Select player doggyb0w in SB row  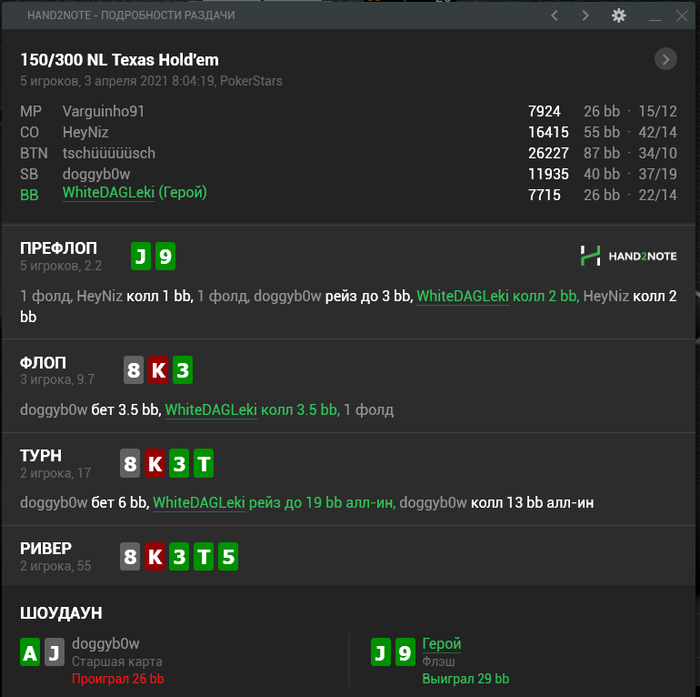(x=96, y=174)
